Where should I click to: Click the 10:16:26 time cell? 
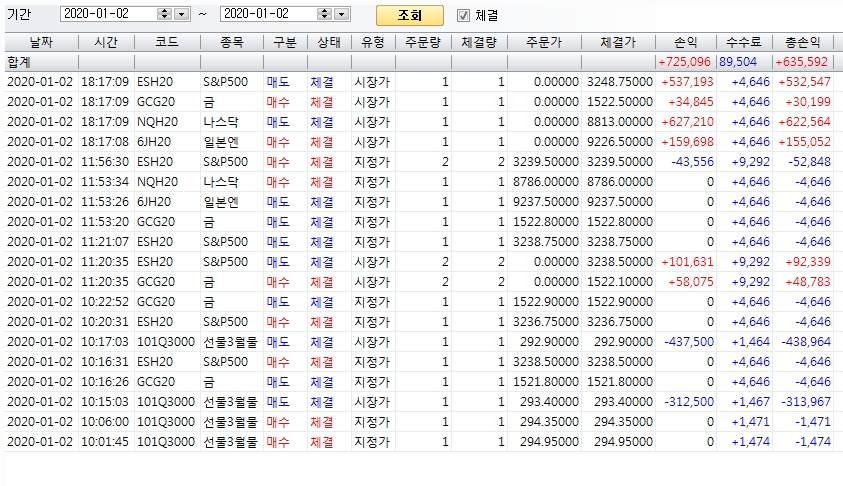[x=105, y=382]
